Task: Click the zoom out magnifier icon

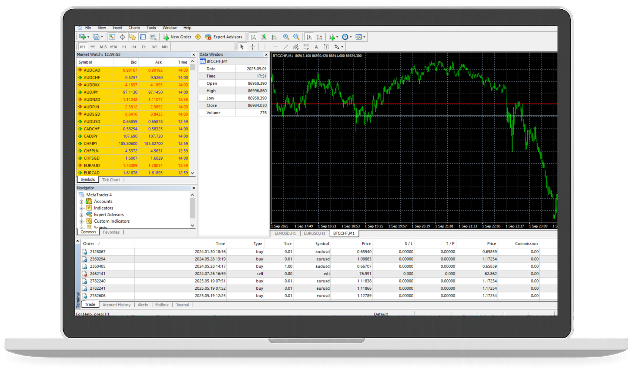Action: click(296, 37)
